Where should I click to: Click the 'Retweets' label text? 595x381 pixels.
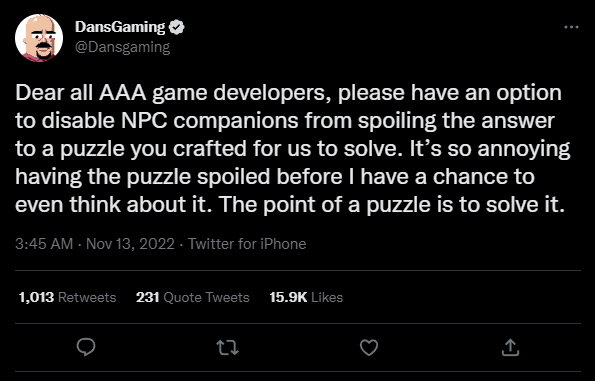87,297
